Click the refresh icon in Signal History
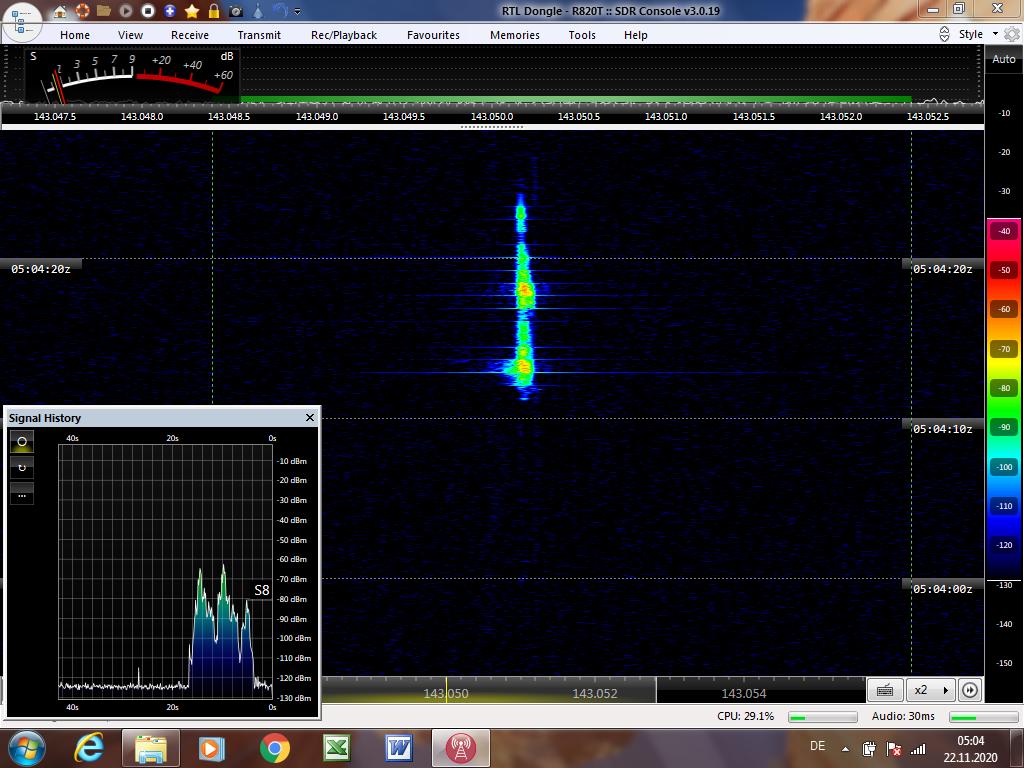Viewport: 1024px width, 768px height. pyautogui.click(x=22, y=468)
